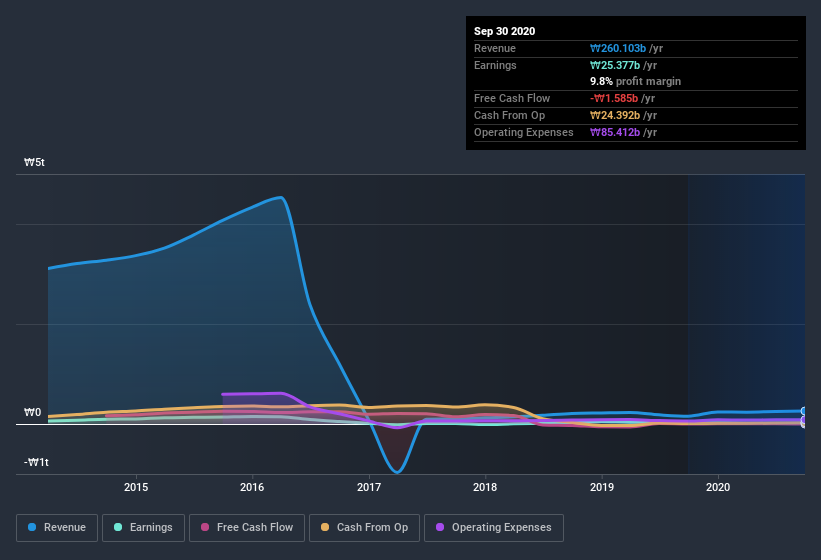Click the blue Revenue legend dot
The width and height of the screenshot is (821, 560).
click(x=33, y=527)
